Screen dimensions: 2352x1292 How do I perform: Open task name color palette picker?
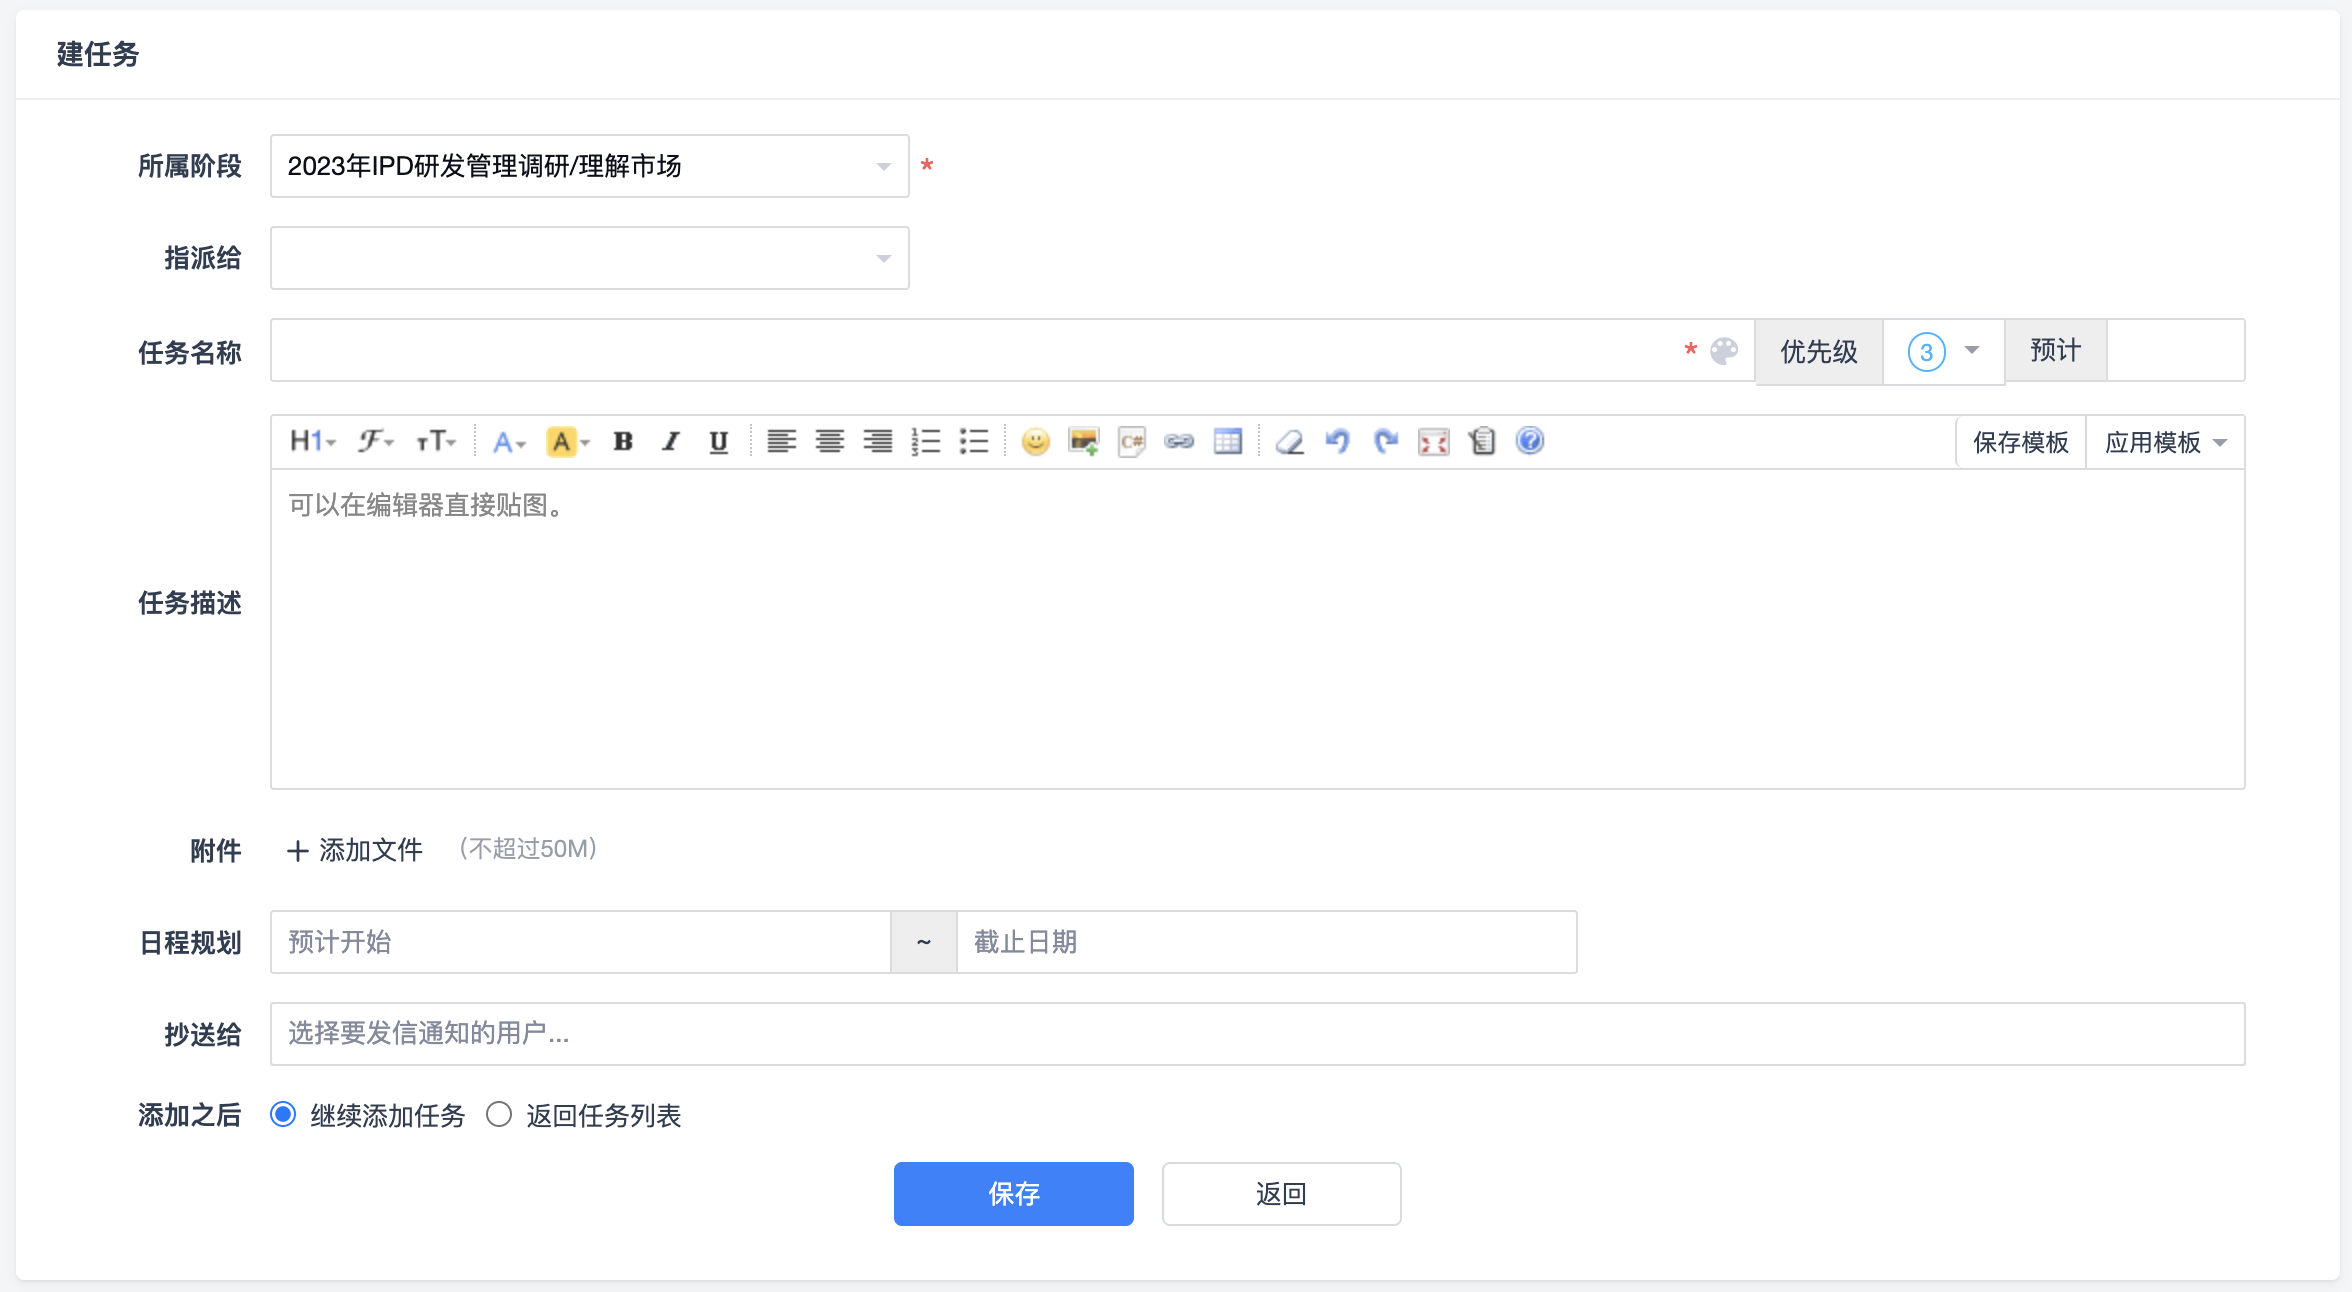(1724, 351)
